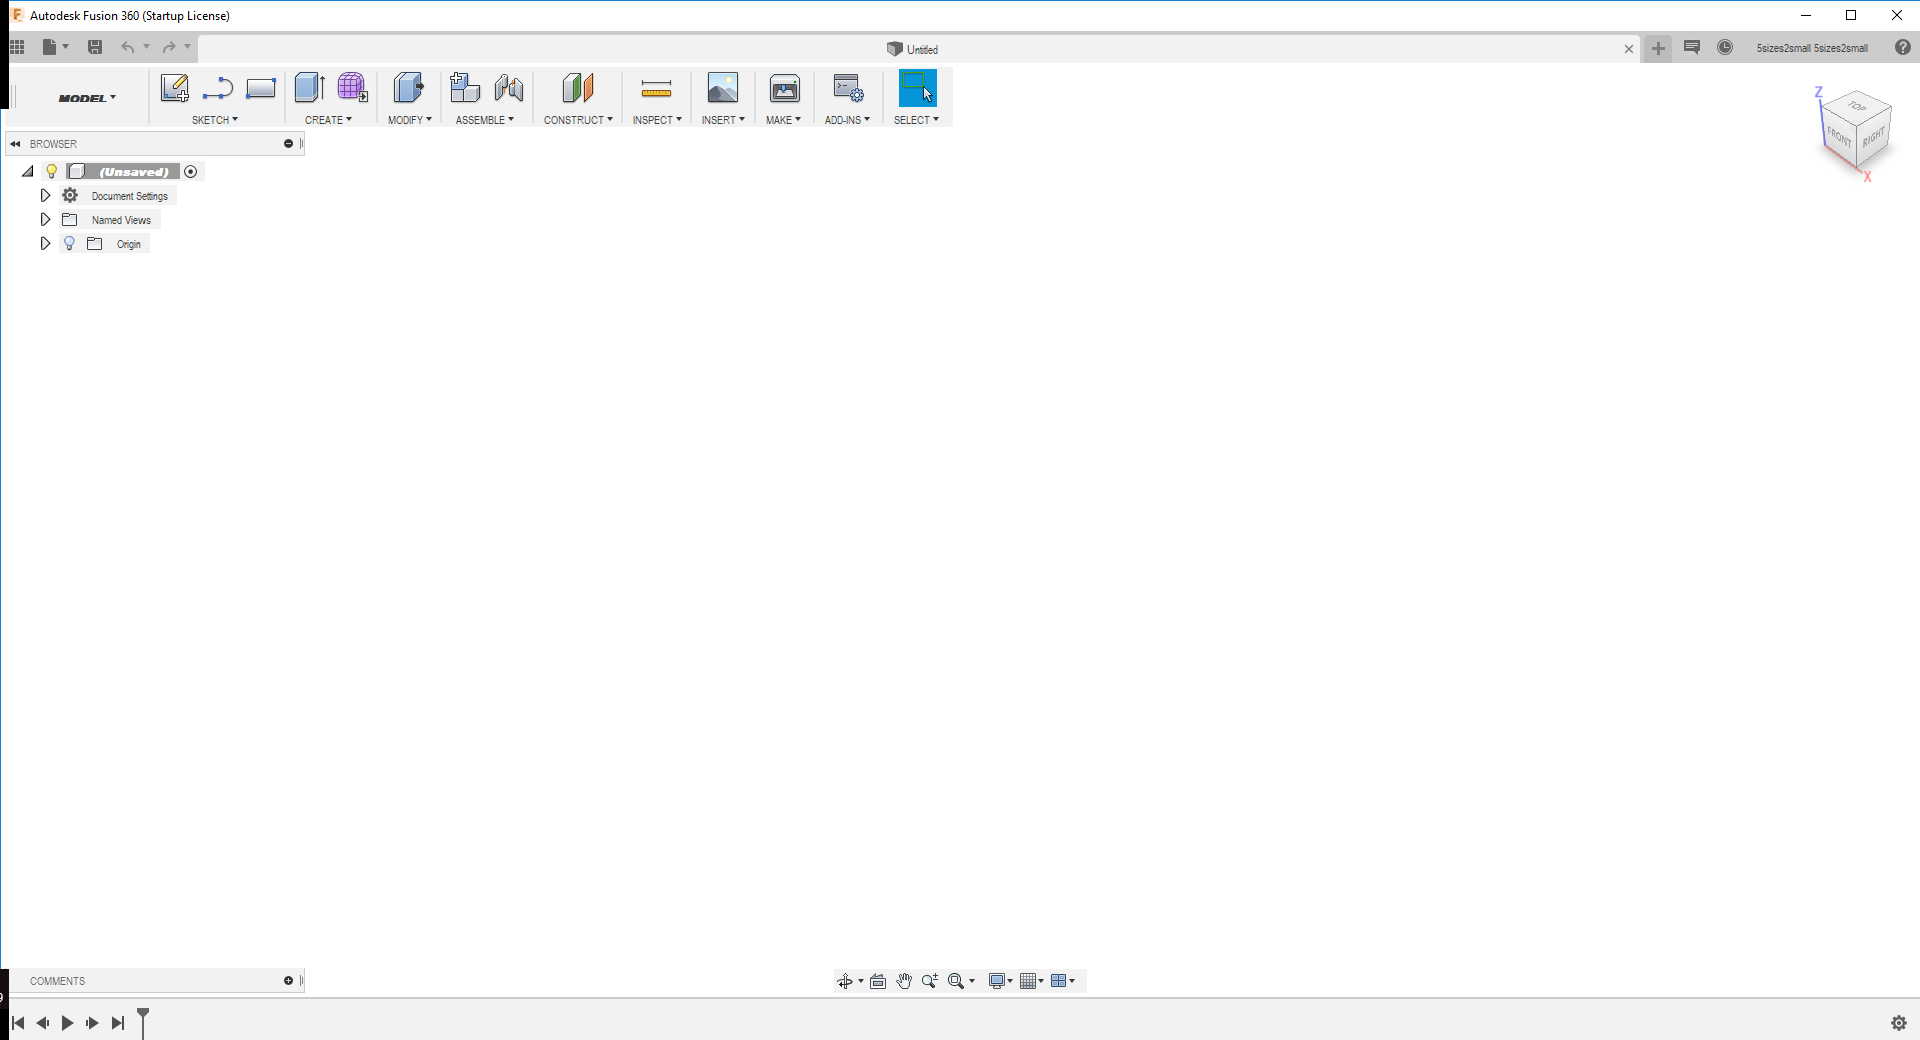Toggle visibility bulb of Origin folder
The image size is (1920, 1040).
click(69, 243)
